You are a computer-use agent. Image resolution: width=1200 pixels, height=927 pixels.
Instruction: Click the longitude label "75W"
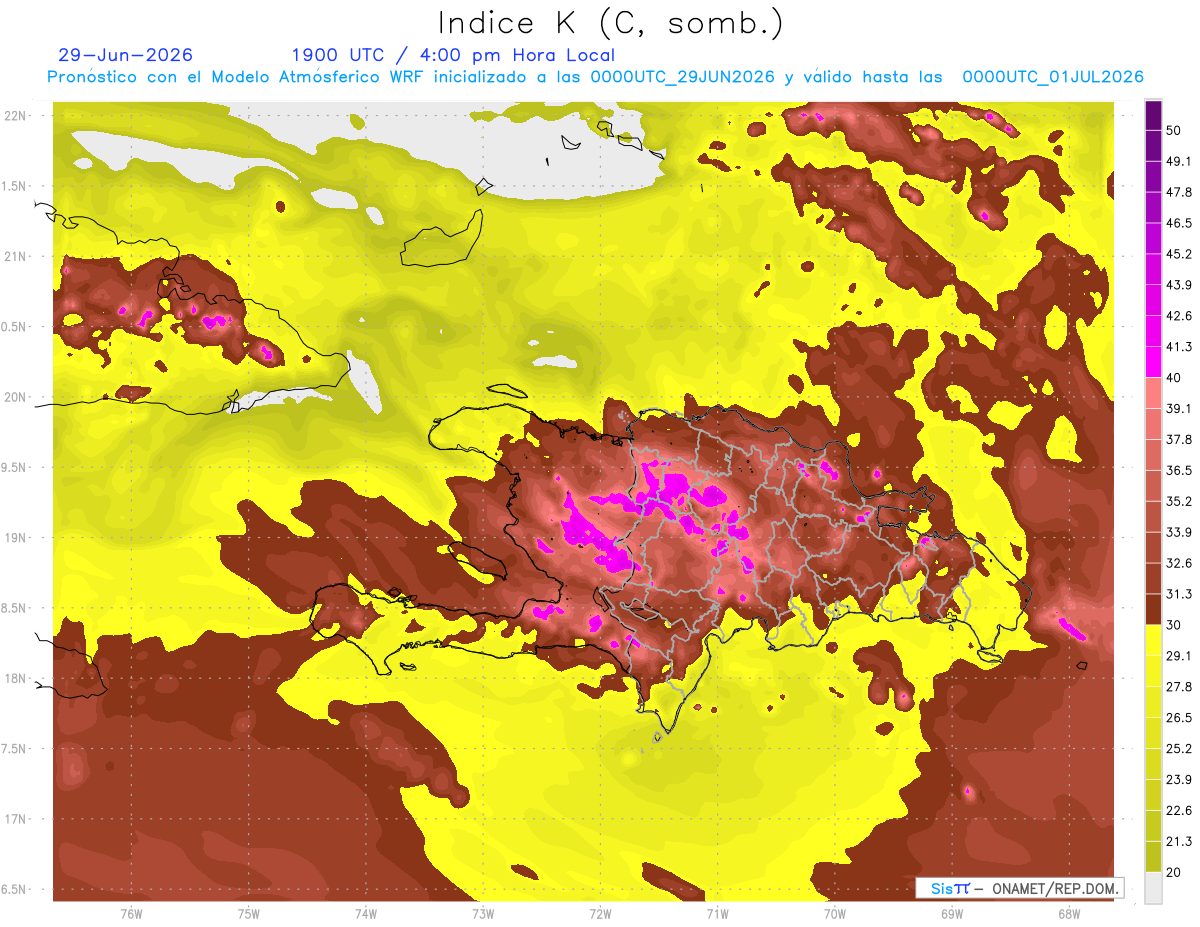[x=249, y=913]
